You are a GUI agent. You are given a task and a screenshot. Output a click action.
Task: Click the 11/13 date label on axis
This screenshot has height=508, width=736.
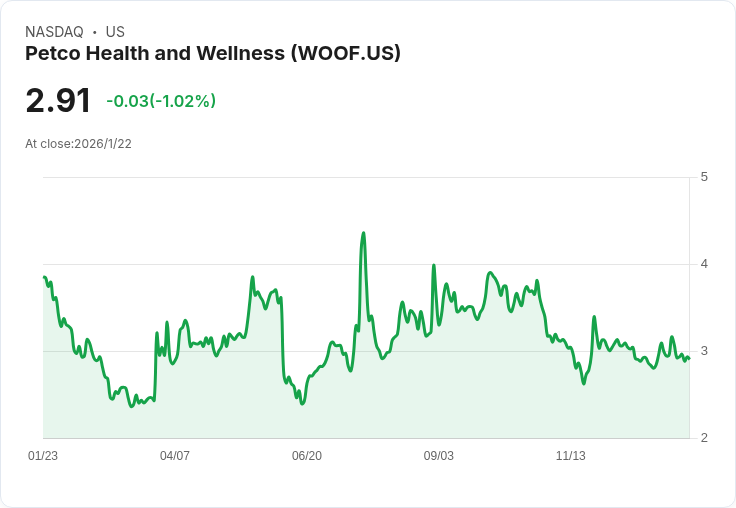tap(571, 455)
